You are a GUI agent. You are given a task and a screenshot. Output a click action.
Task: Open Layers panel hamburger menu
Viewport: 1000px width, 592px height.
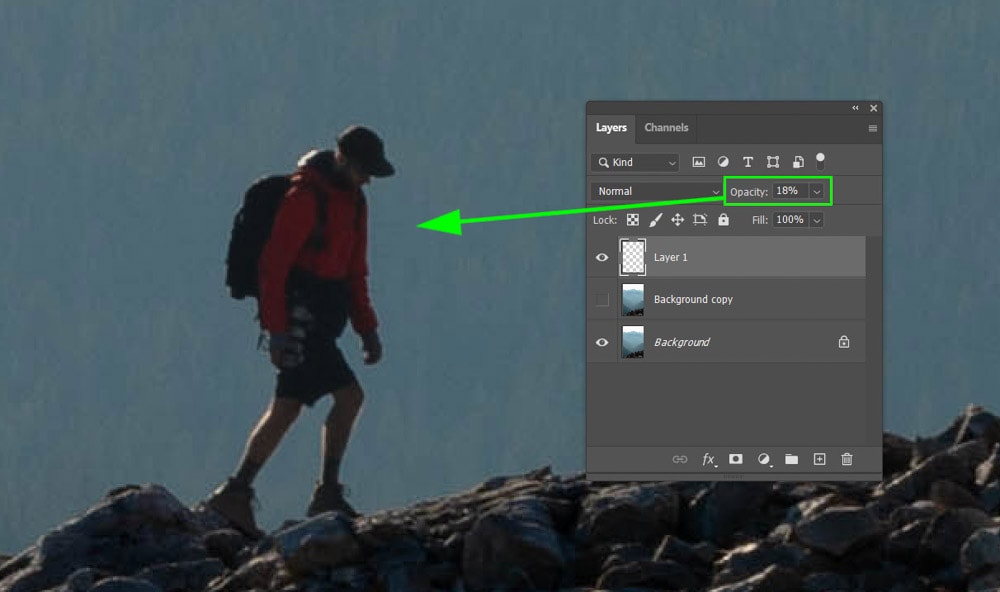pyautogui.click(x=872, y=128)
